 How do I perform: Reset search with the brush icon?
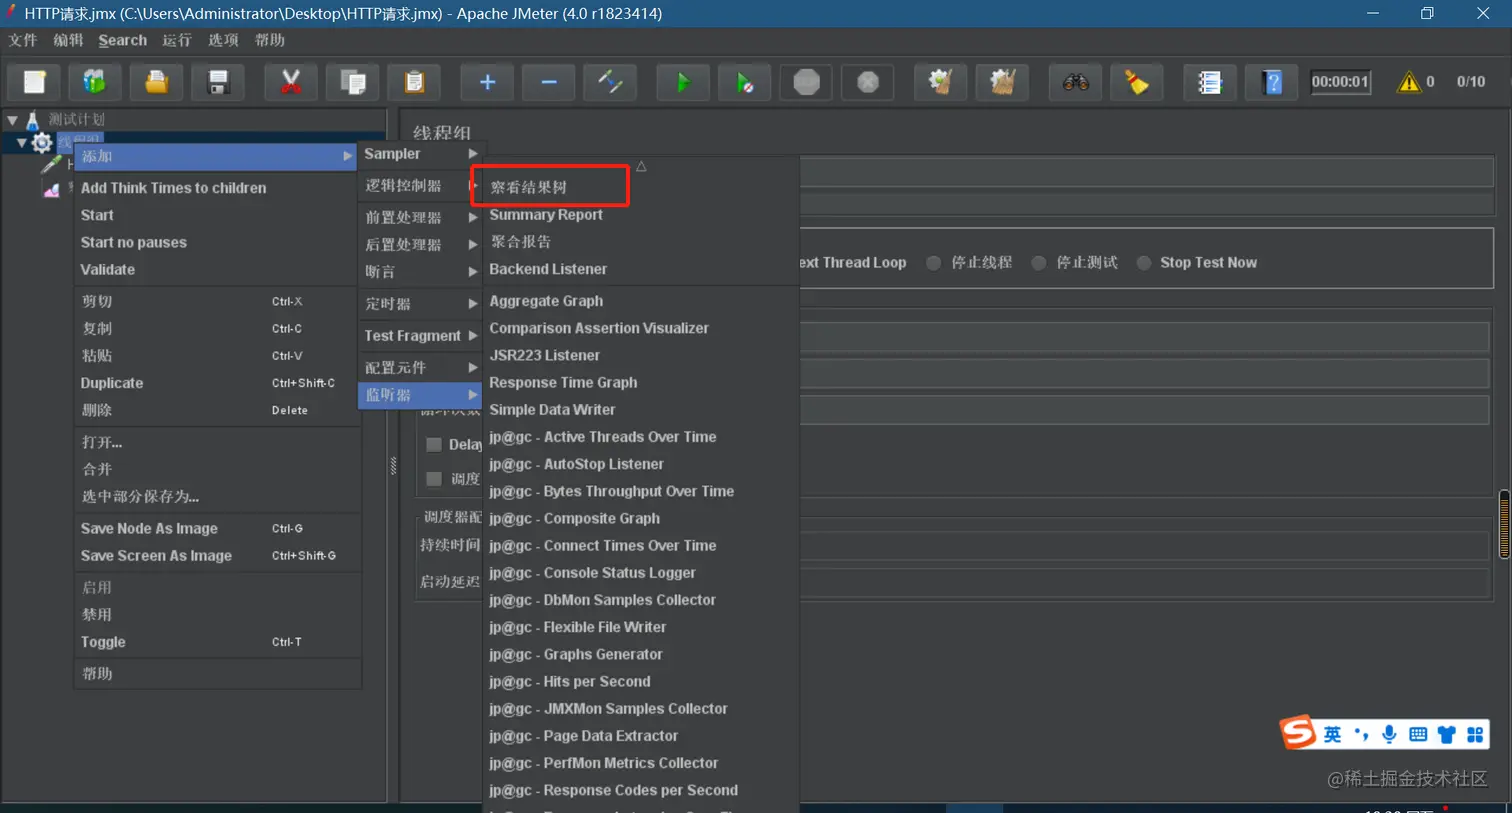click(x=1137, y=82)
